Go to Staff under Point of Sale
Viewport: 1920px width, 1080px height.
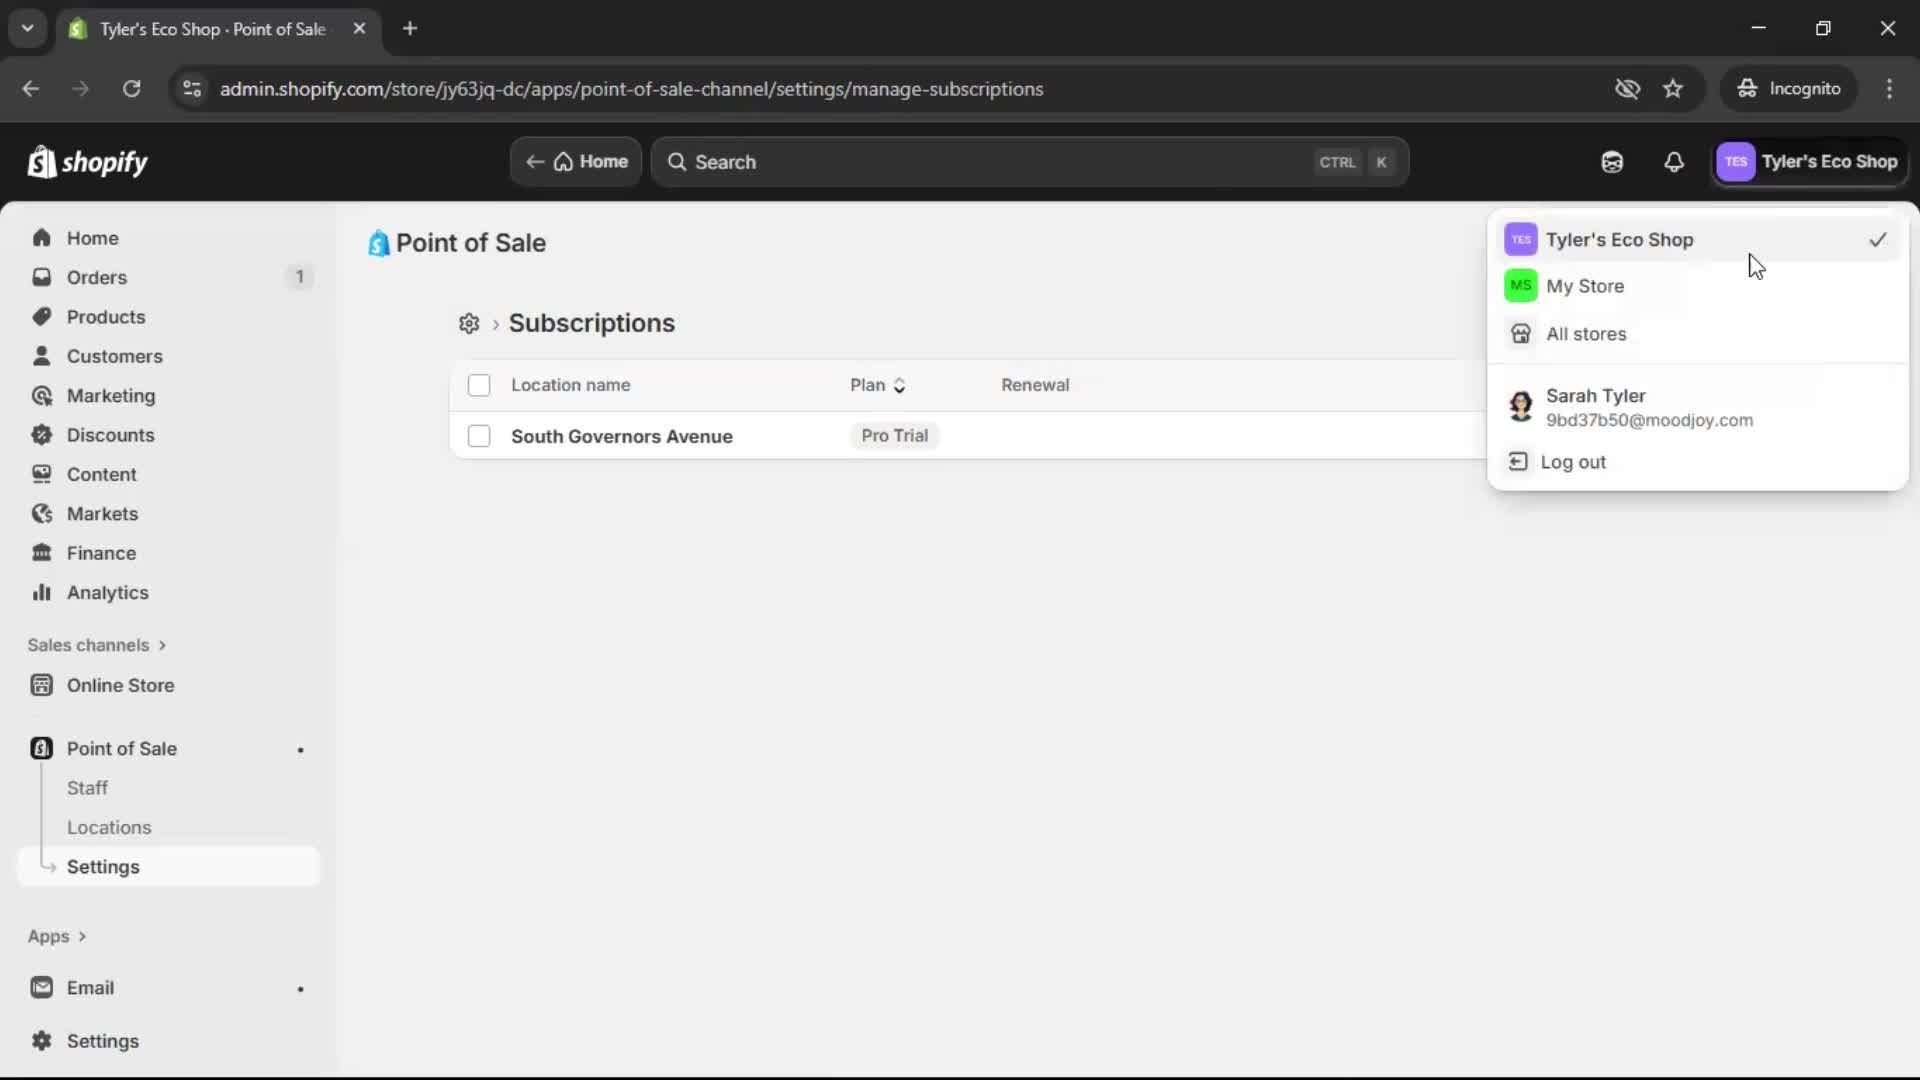pos(87,788)
